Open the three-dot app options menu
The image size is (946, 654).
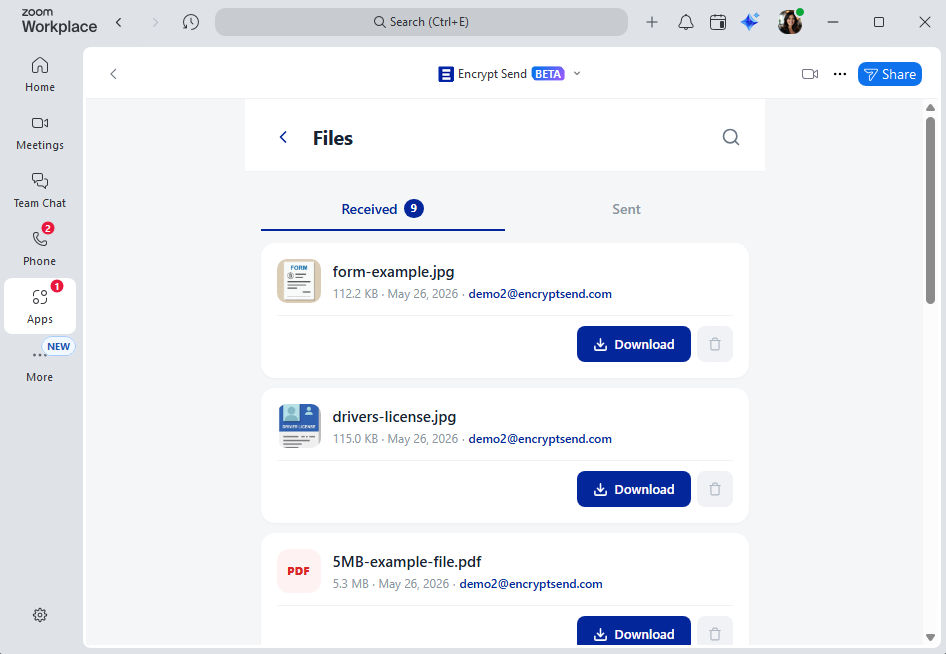click(840, 74)
